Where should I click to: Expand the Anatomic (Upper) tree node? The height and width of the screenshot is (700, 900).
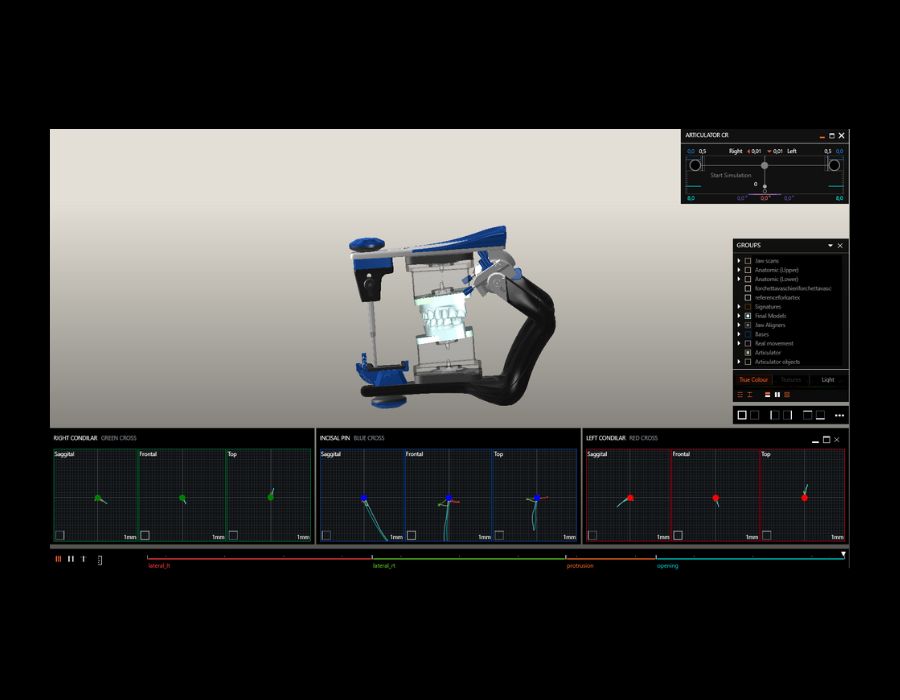(x=739, y=270)
